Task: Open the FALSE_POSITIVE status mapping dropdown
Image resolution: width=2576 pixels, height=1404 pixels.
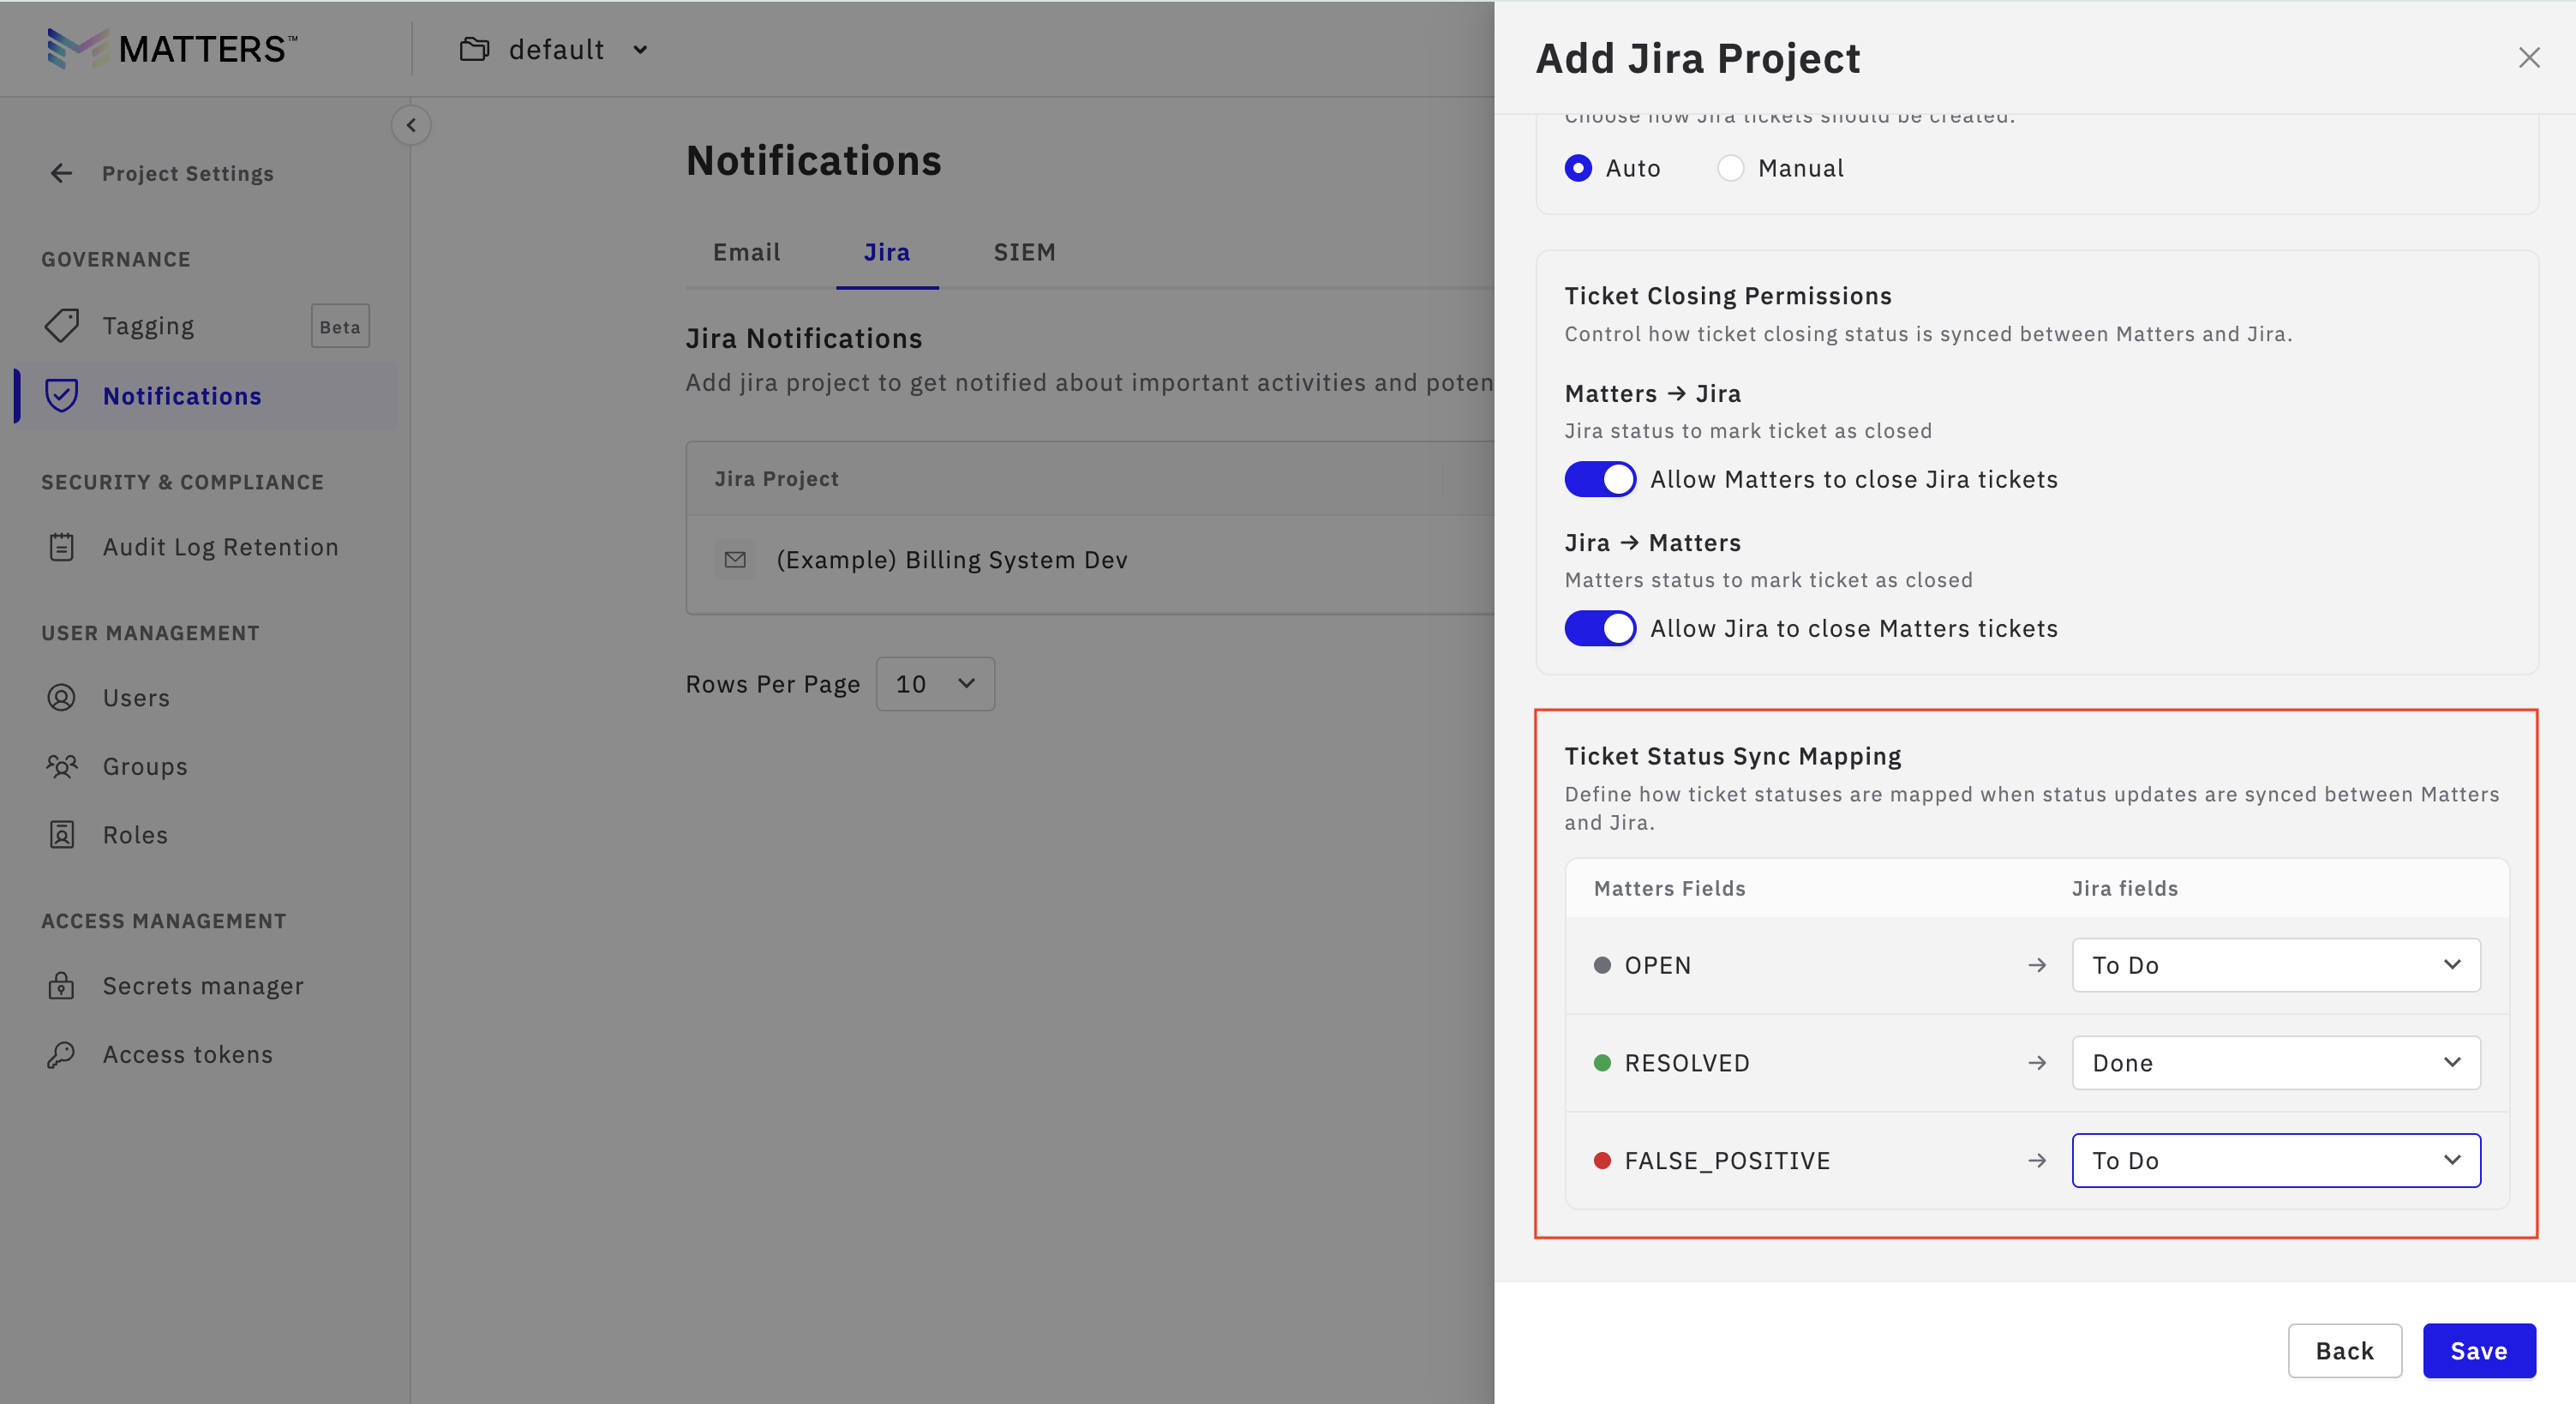Action: (x=2275, y=1160)
